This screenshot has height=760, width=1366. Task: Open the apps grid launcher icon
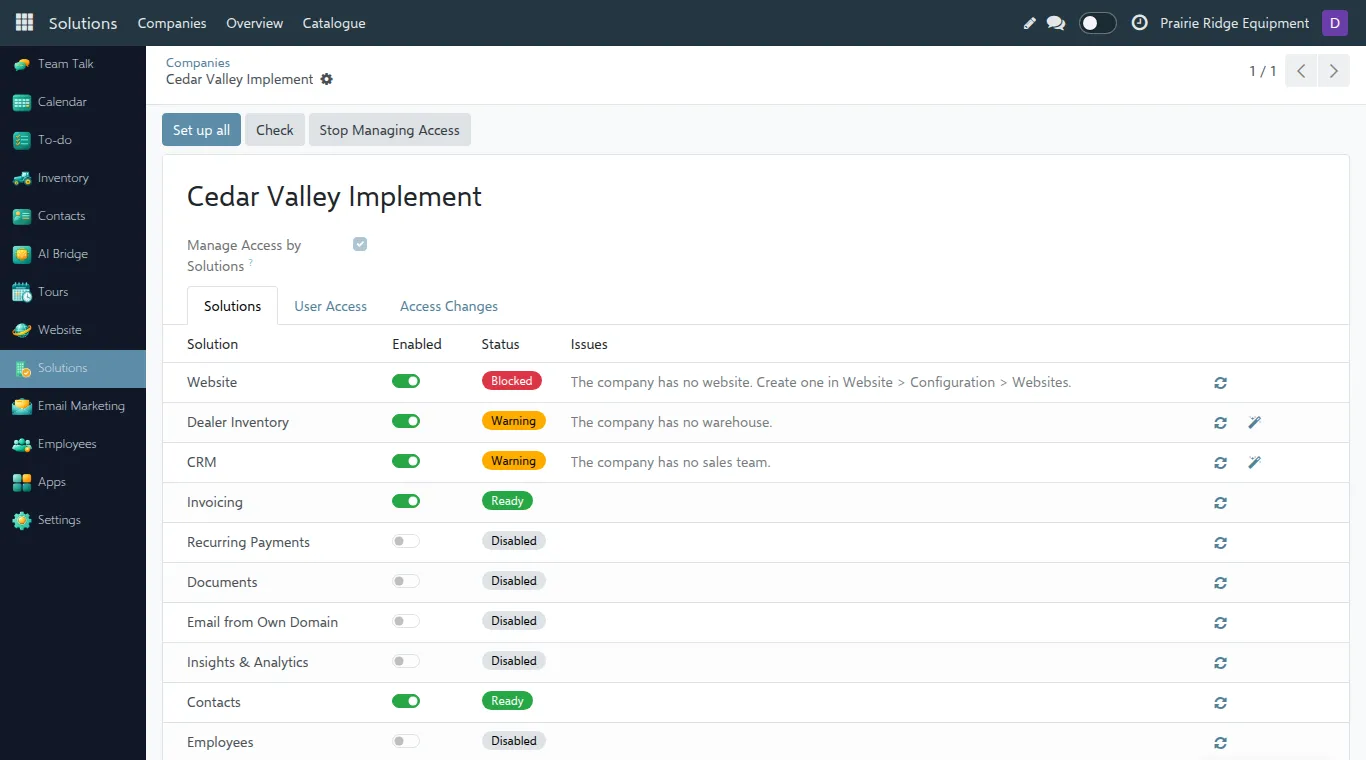pos(24,22)
